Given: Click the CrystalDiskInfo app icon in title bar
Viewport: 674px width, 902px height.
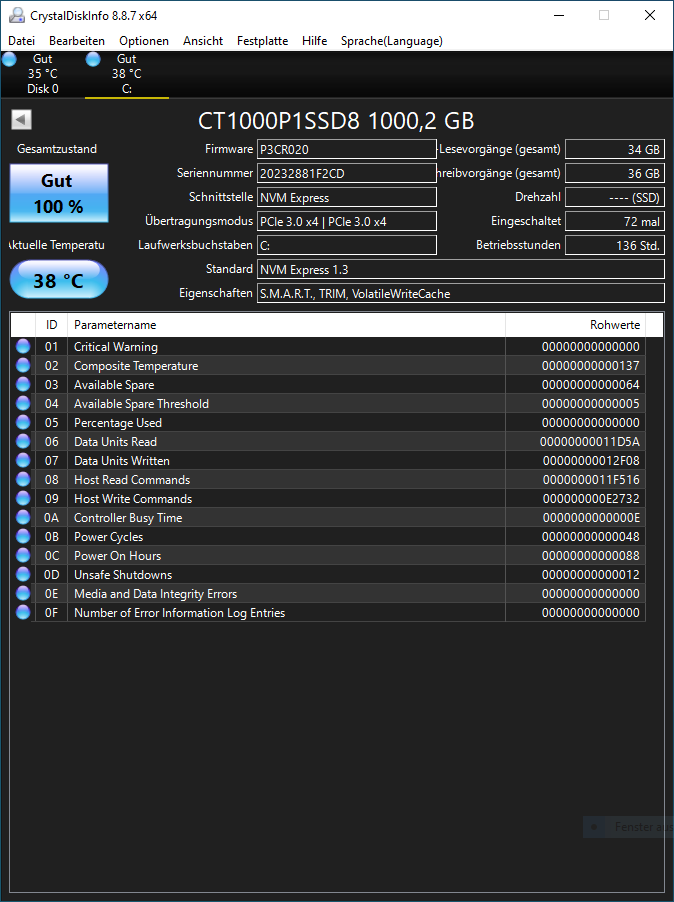Looking at the screenshot, I should click(x=17, y=16).
